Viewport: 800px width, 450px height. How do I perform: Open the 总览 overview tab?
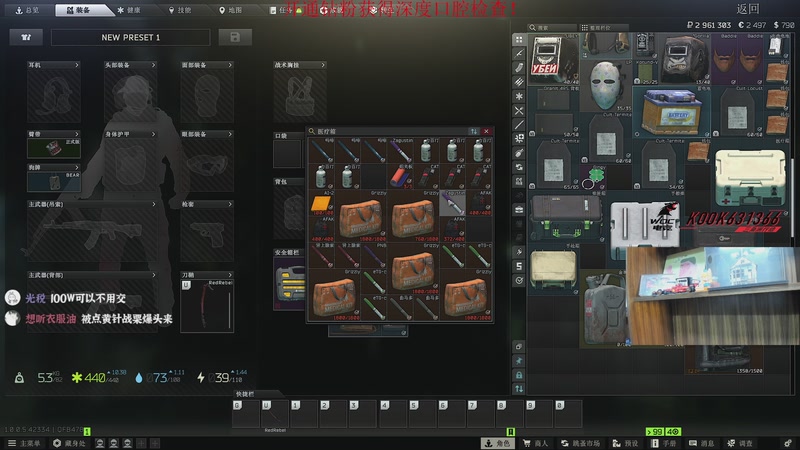[27, 10]
